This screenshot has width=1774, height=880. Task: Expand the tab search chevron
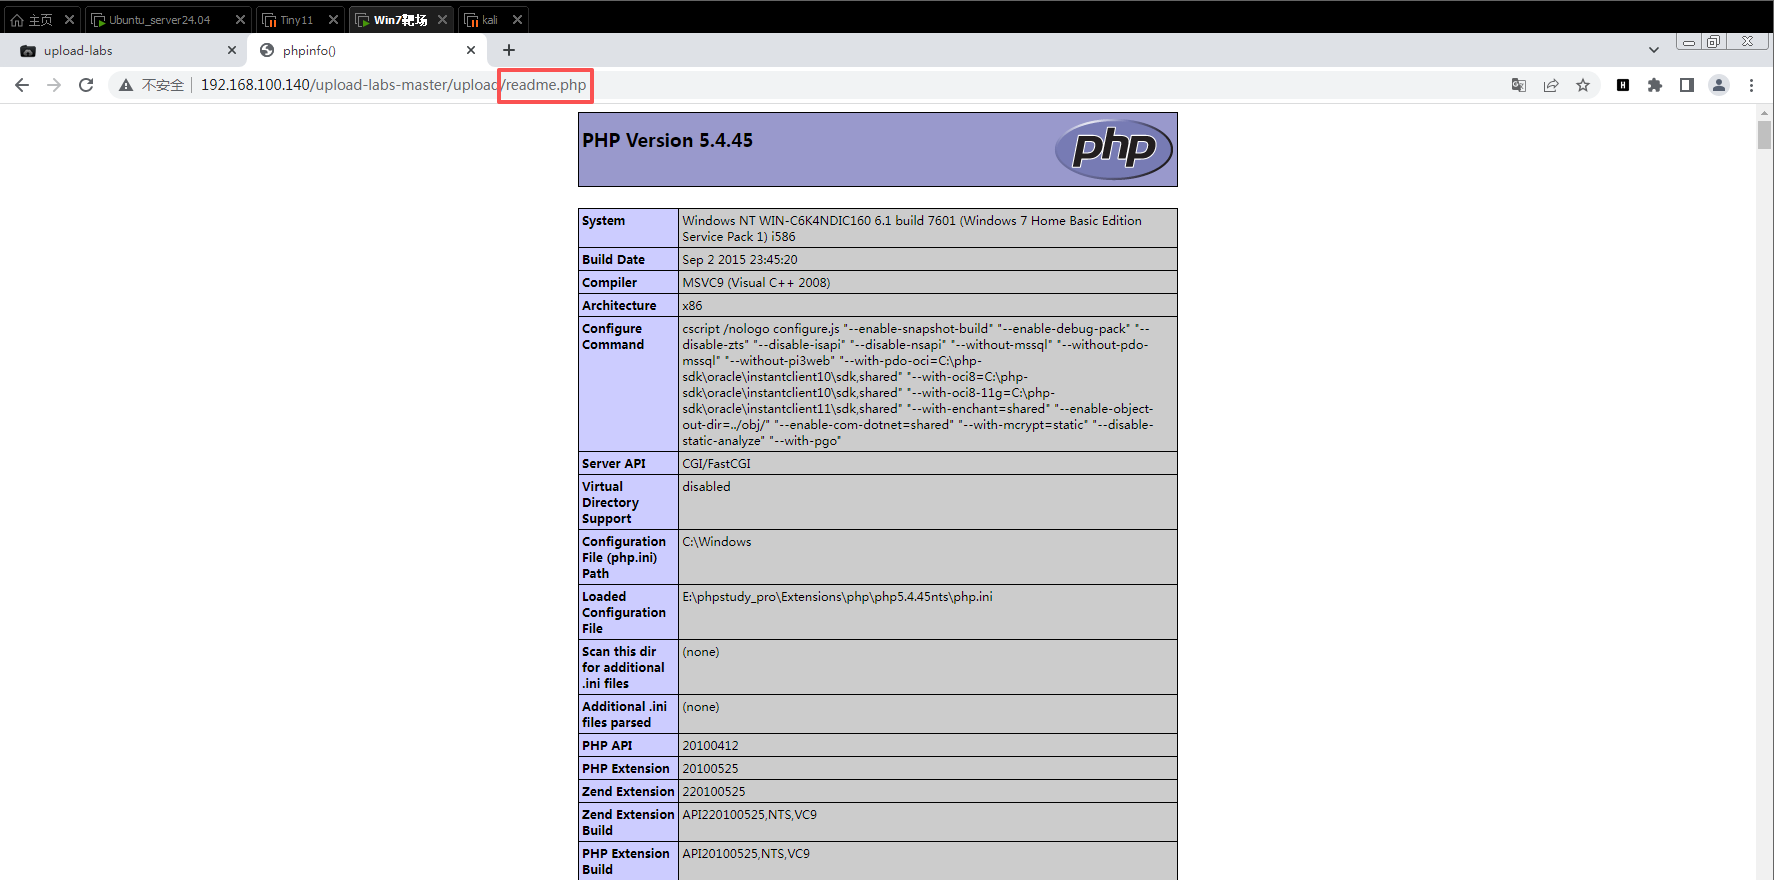[1654, 49]
